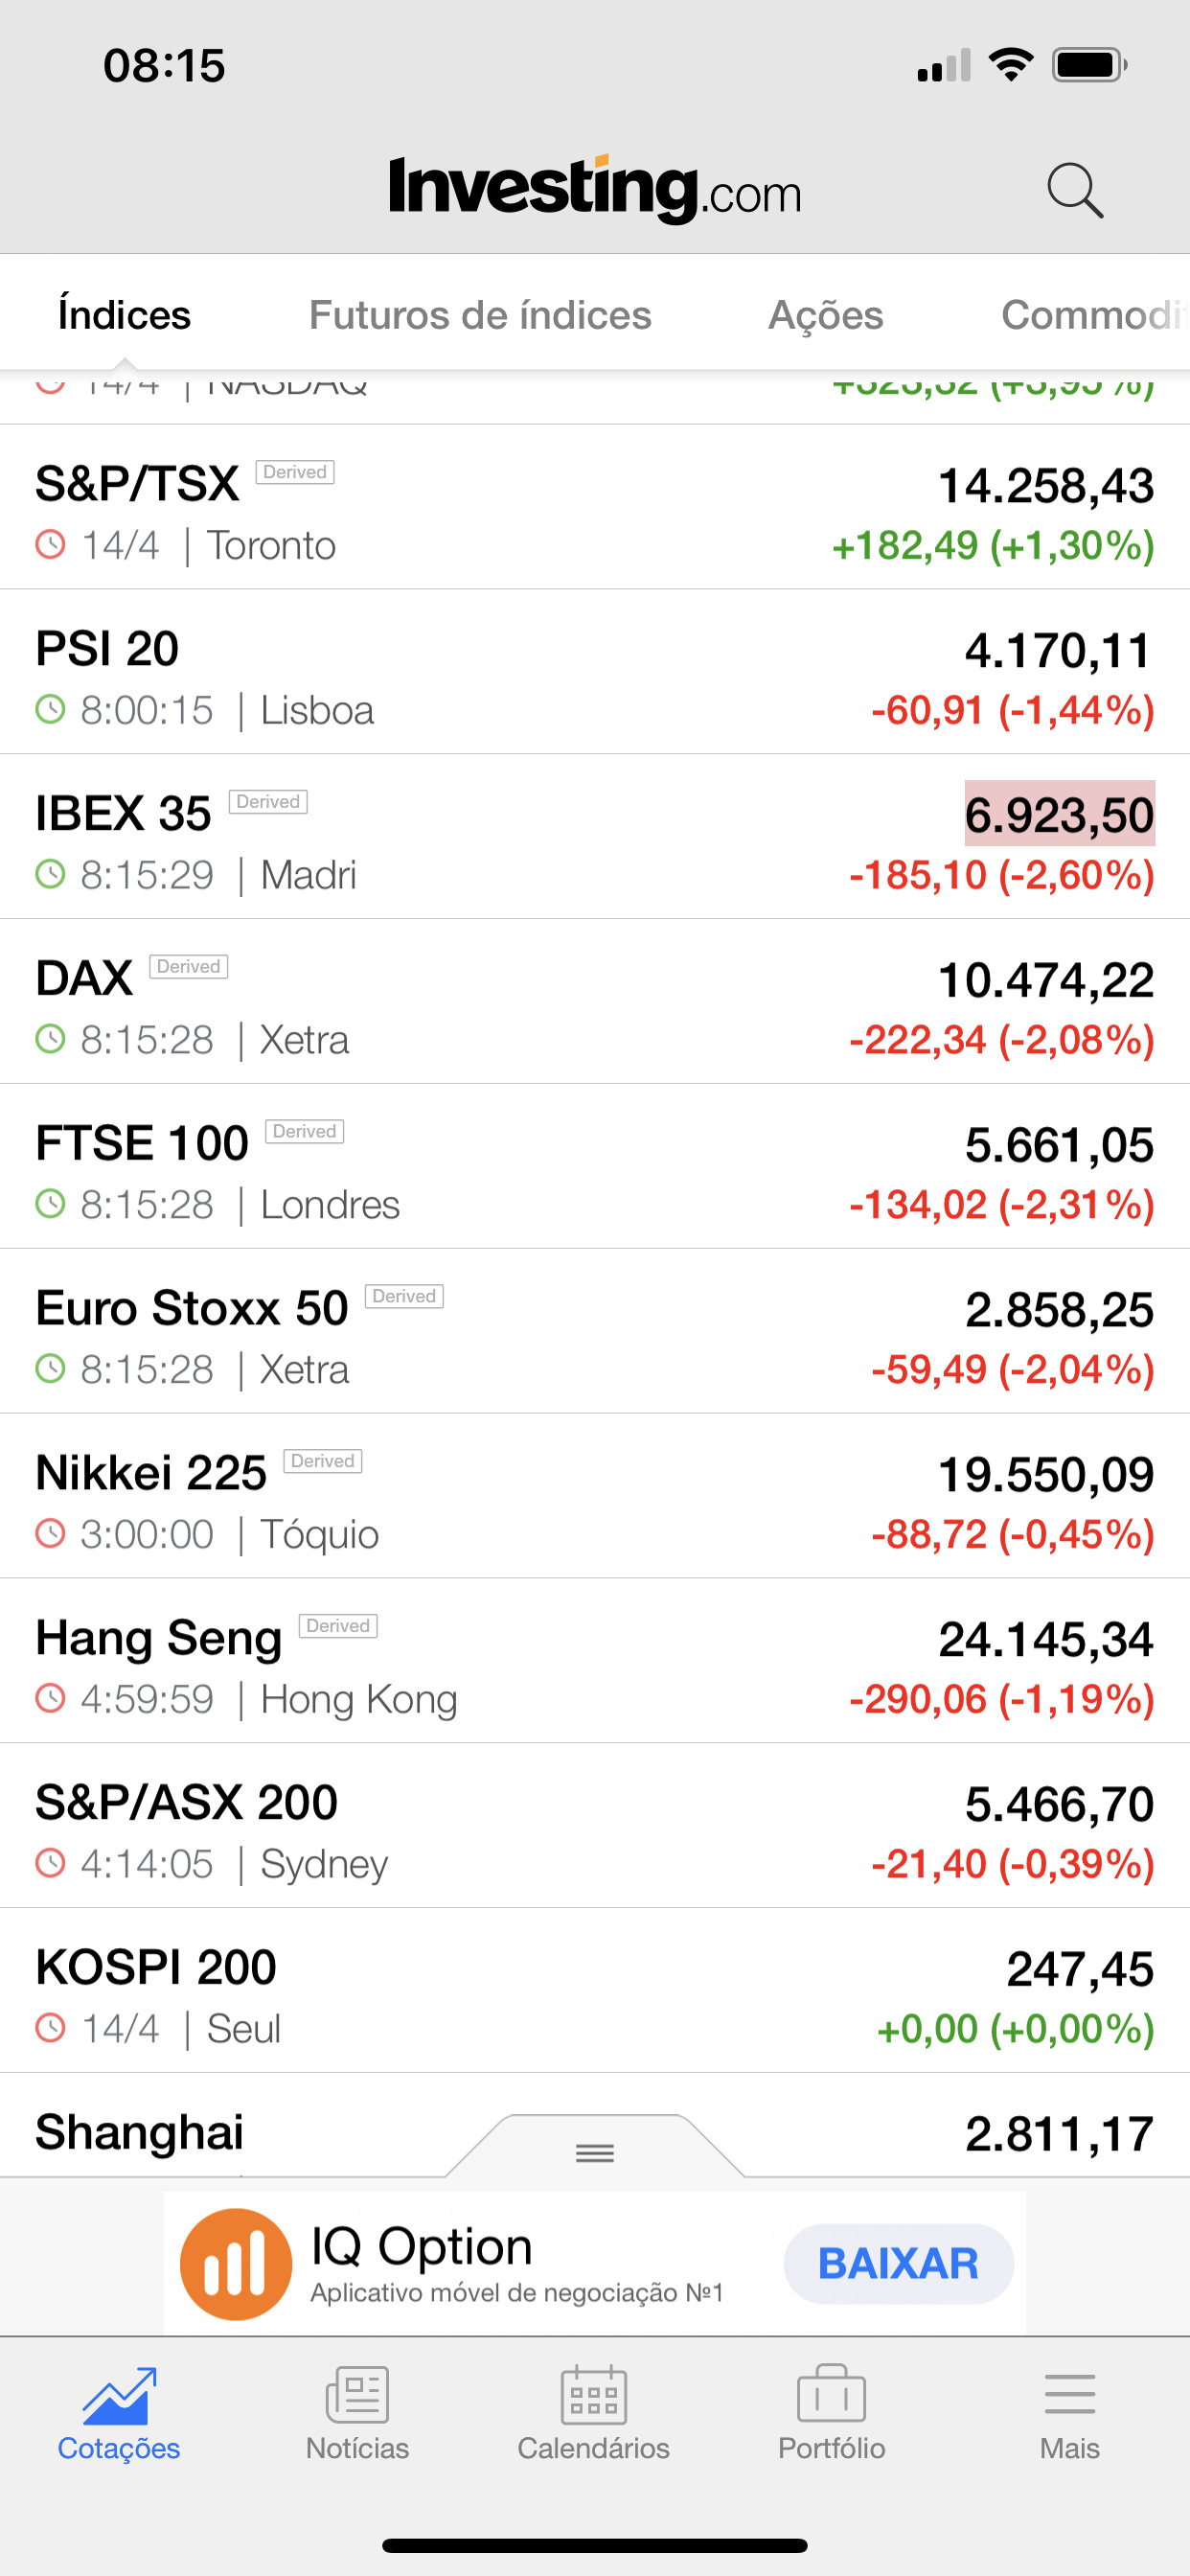Open the Hang Seng index row

click(595, 1661)
